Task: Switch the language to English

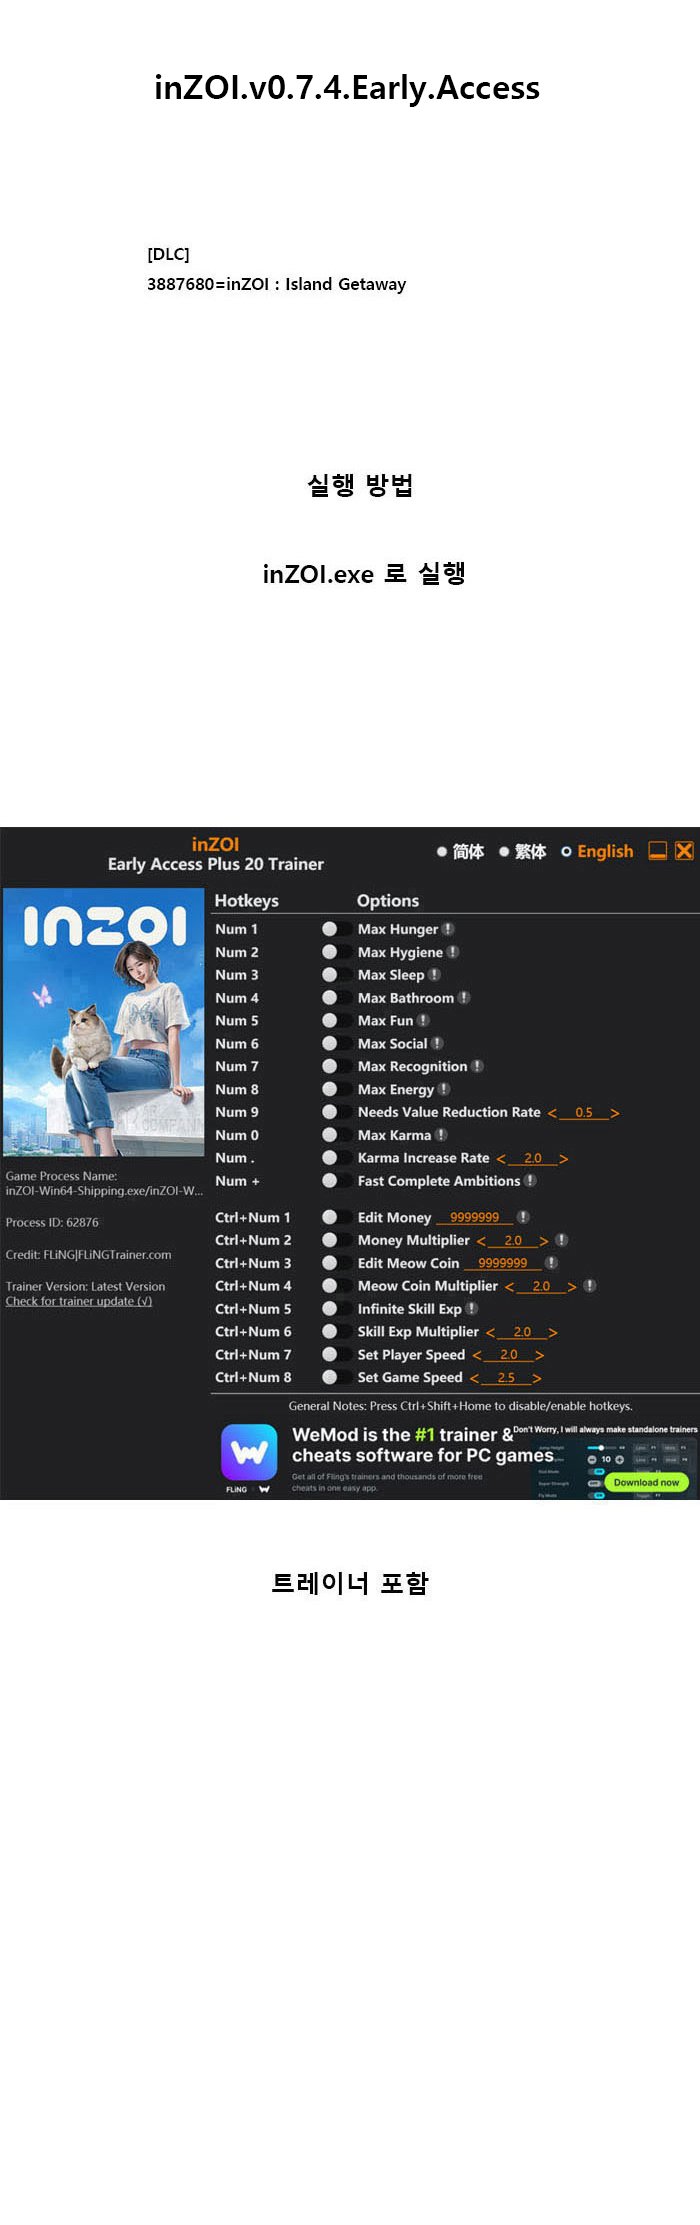Action: (x=597, y=852)
